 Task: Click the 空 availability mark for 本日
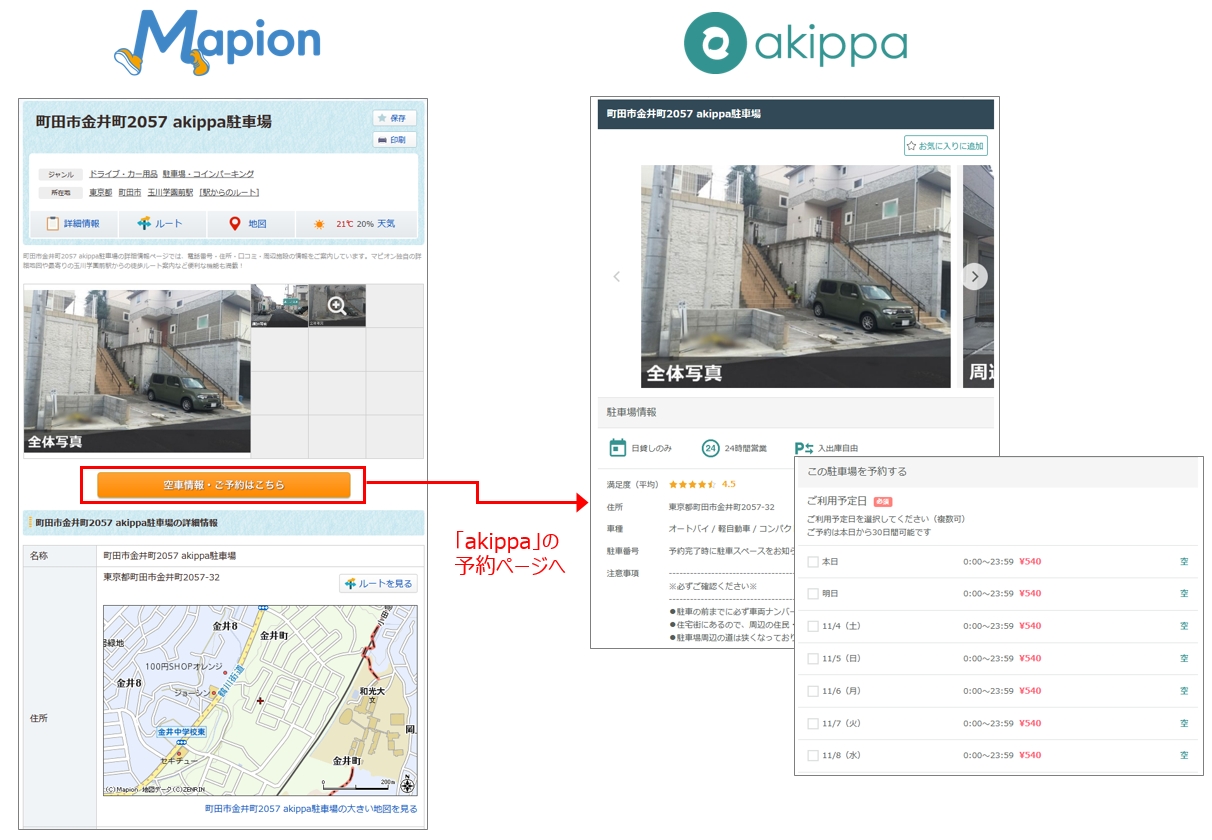pyautogui.click(x=1184, y=562)
